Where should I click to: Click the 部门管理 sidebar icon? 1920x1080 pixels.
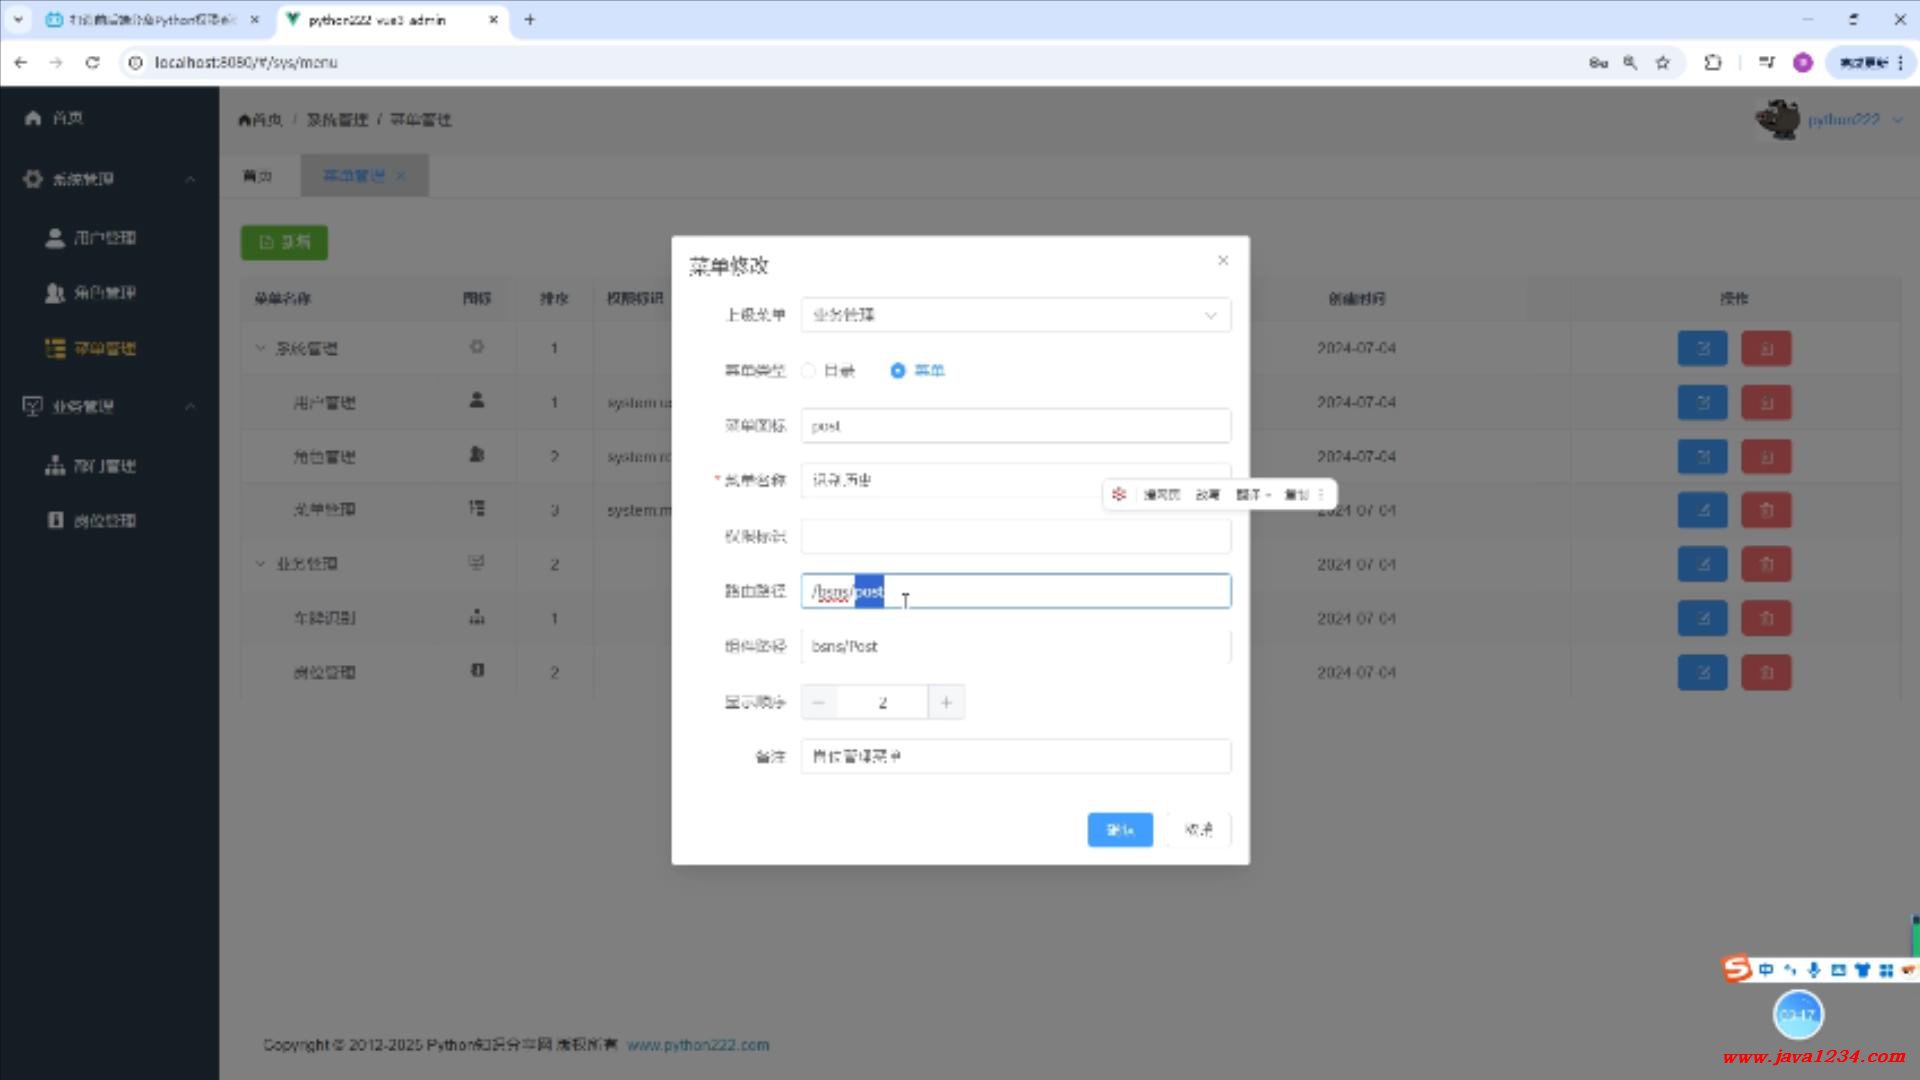click(55, 466)
